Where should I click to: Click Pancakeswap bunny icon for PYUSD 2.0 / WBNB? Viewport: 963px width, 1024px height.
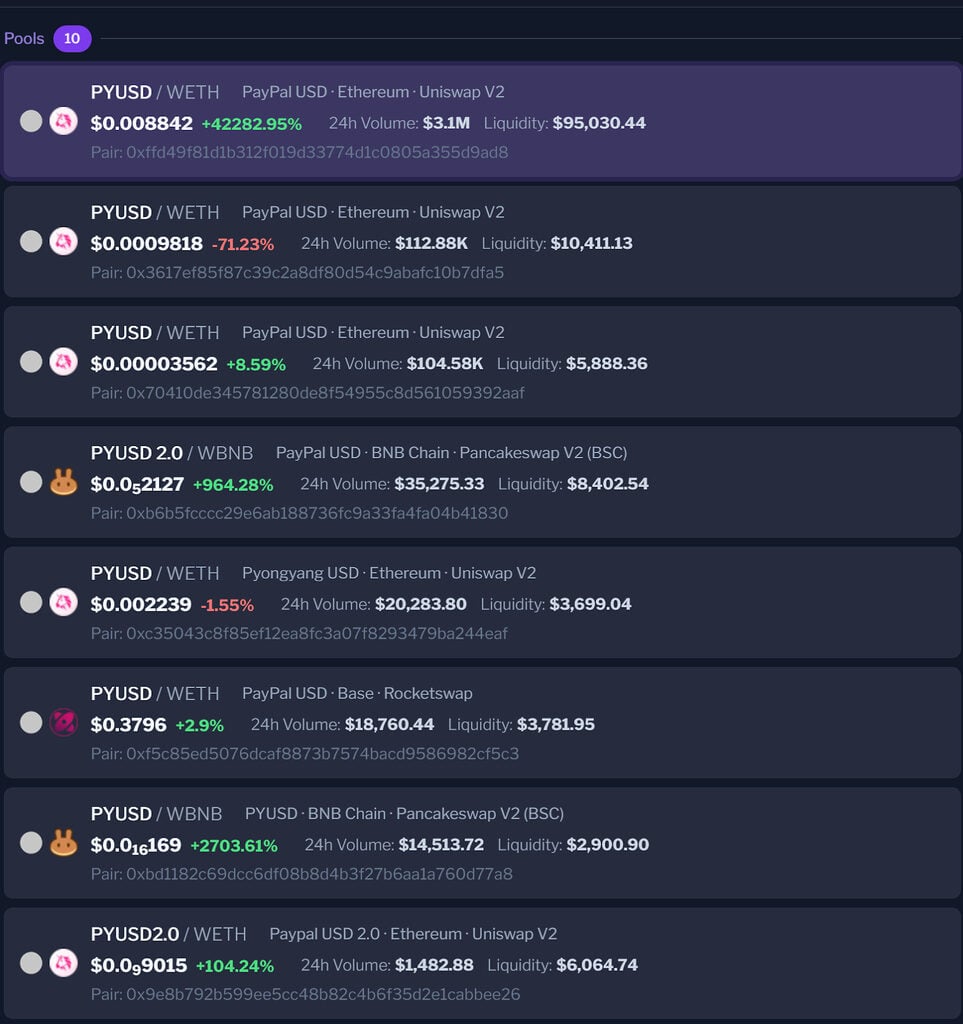pyautogui.click(x=63, y=482)
